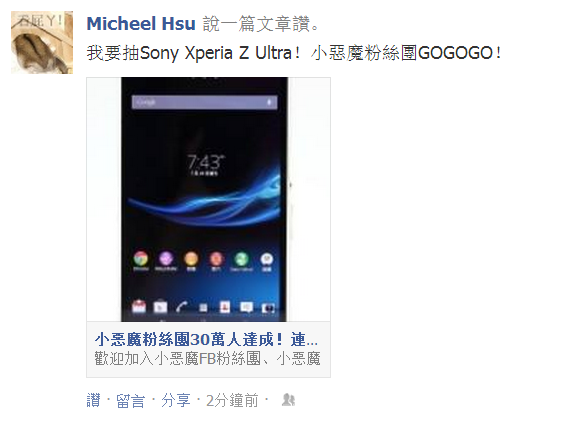The width and height of the screenshot is (586, 422).
Task: Open Micheel Hsu's profile link
Action: coord(141,24)
